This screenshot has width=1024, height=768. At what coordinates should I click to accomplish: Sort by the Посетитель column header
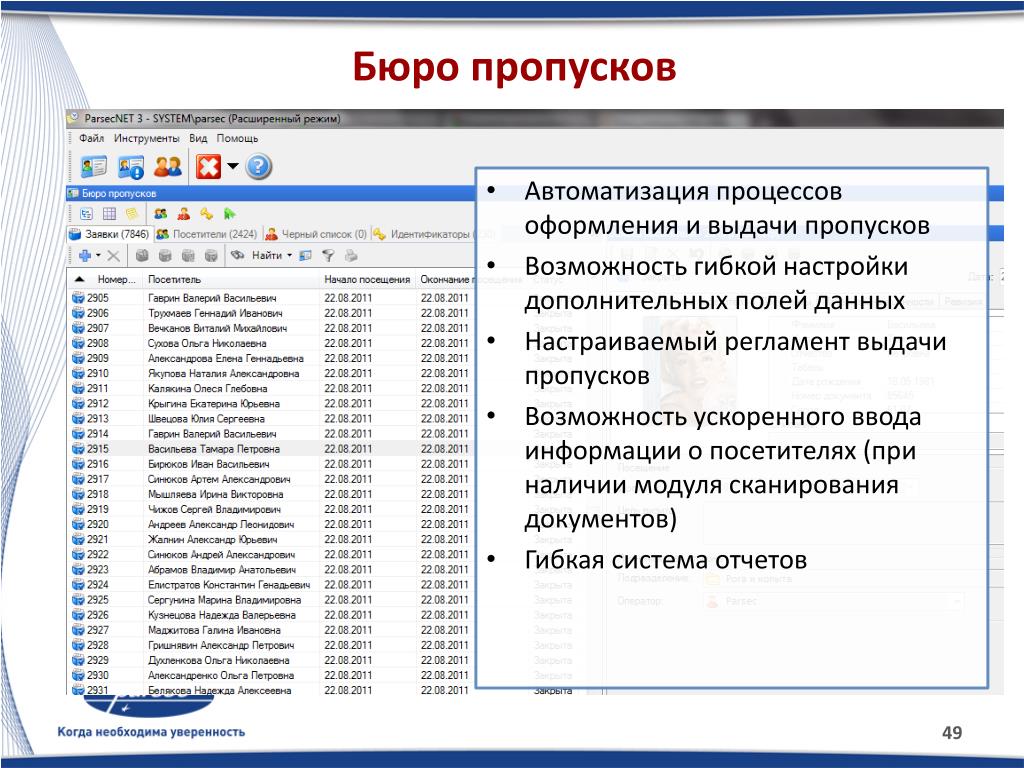tap(175, 279)
